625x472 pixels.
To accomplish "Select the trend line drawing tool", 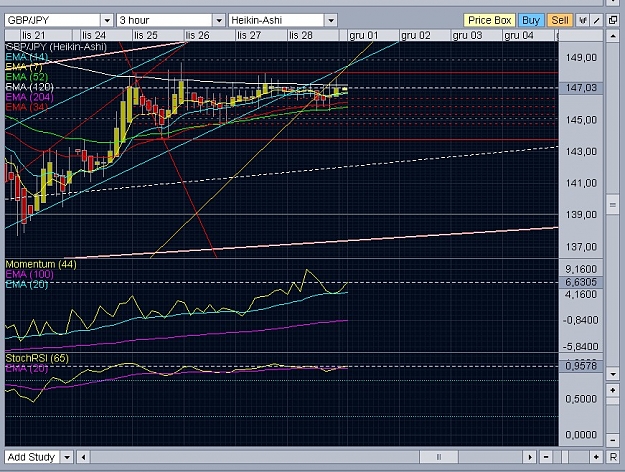I will [x=596, y=20].
